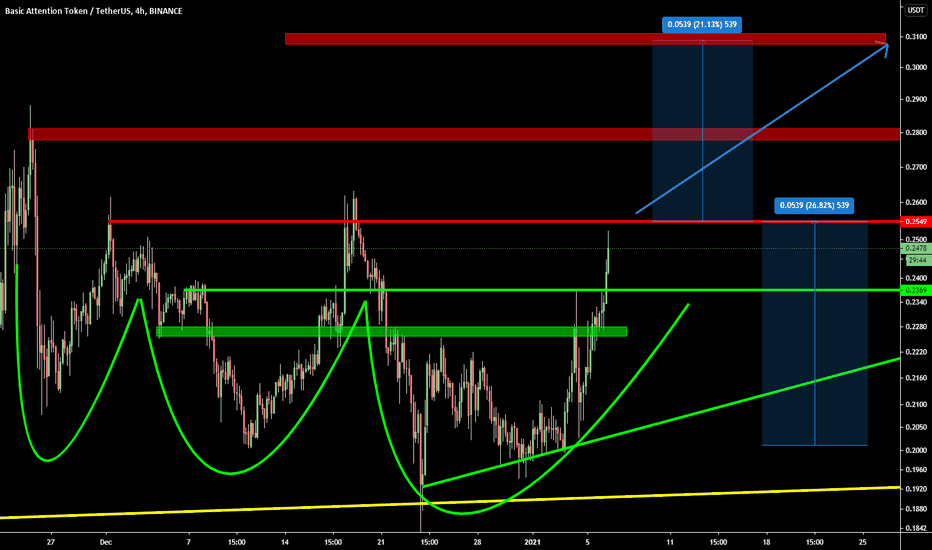Click the 29:44 candle countdown label
The height and width of the screenshot is (550, 932).
[x=917, y=260]
